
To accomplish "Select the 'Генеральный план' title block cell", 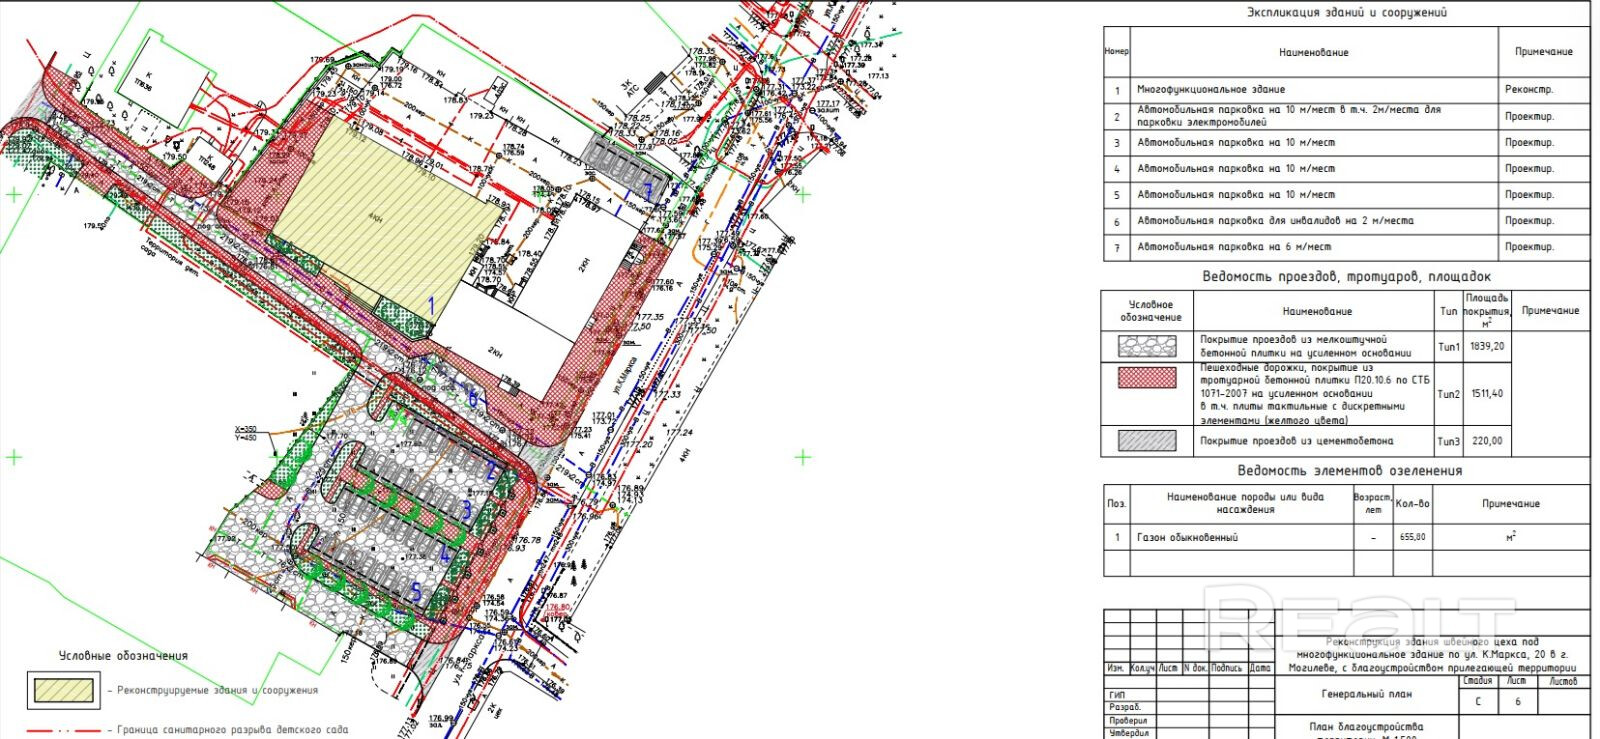I will (1366, 694).
